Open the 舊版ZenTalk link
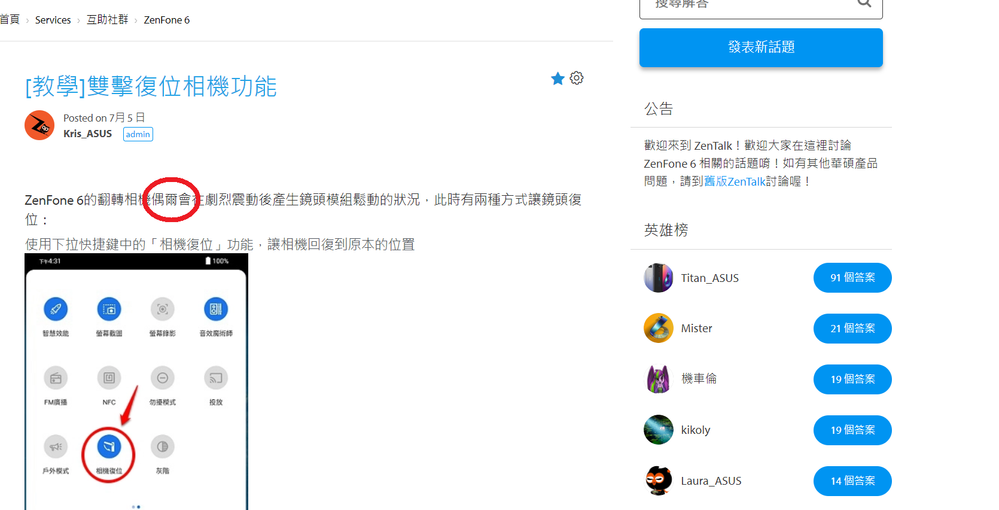 734,182
